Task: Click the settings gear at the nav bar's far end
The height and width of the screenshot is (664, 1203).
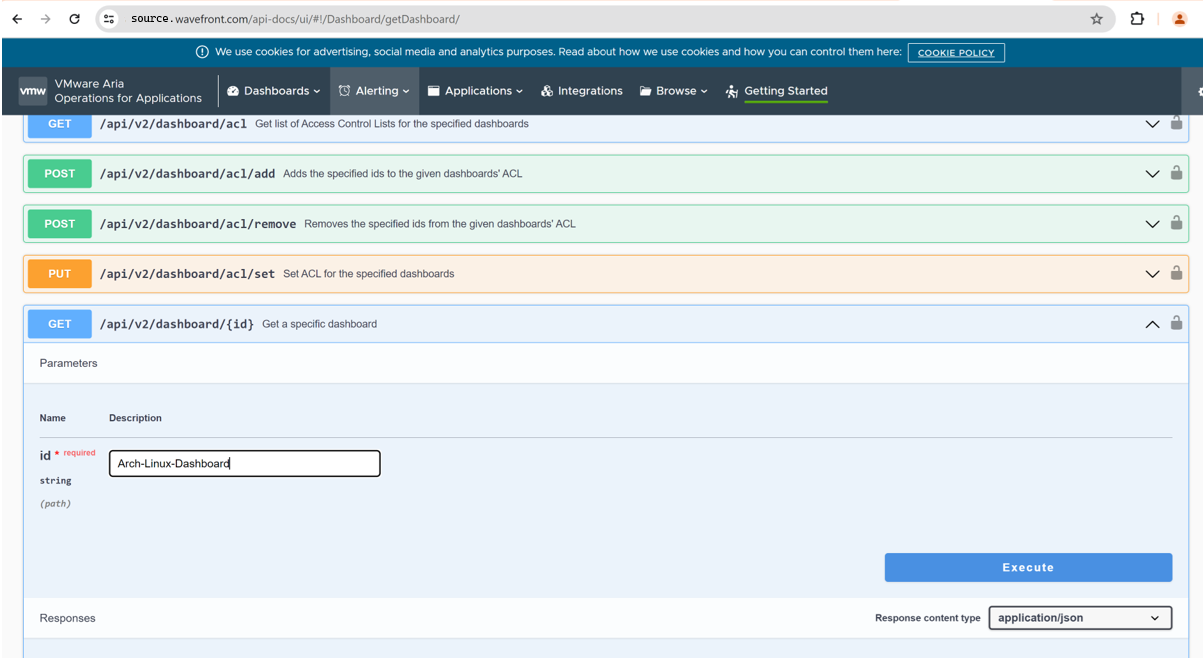Action: point(1199,91)
